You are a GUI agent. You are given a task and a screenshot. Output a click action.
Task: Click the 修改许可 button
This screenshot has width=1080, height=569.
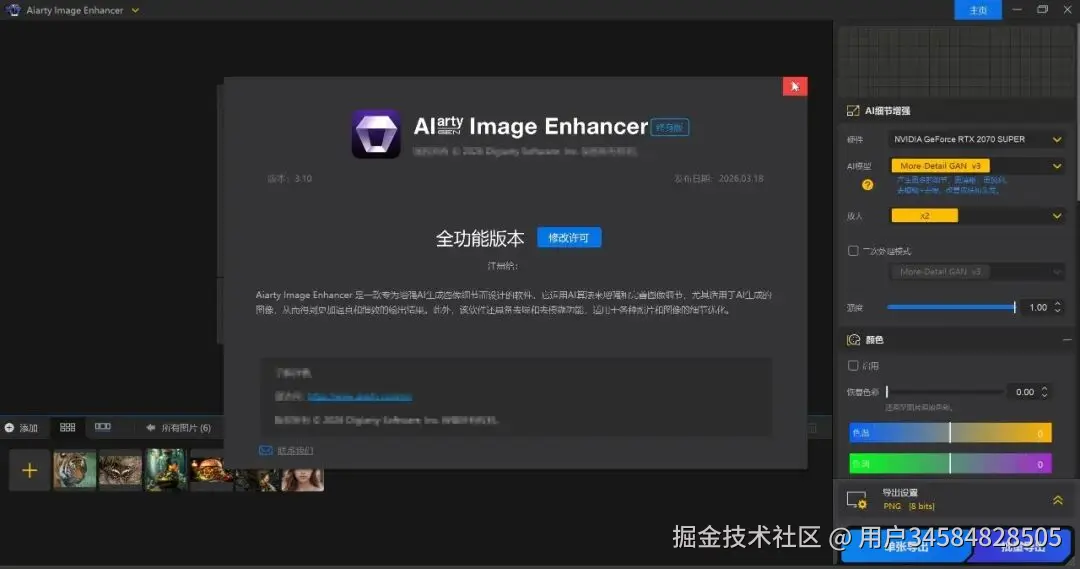(569, 238)
